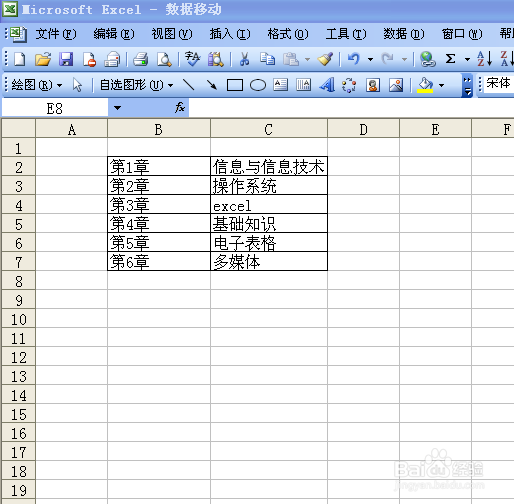Viewport: 514px width, 504px height.
Task: Open the drawing toolbar options chevron
Action: pos(467,85)
